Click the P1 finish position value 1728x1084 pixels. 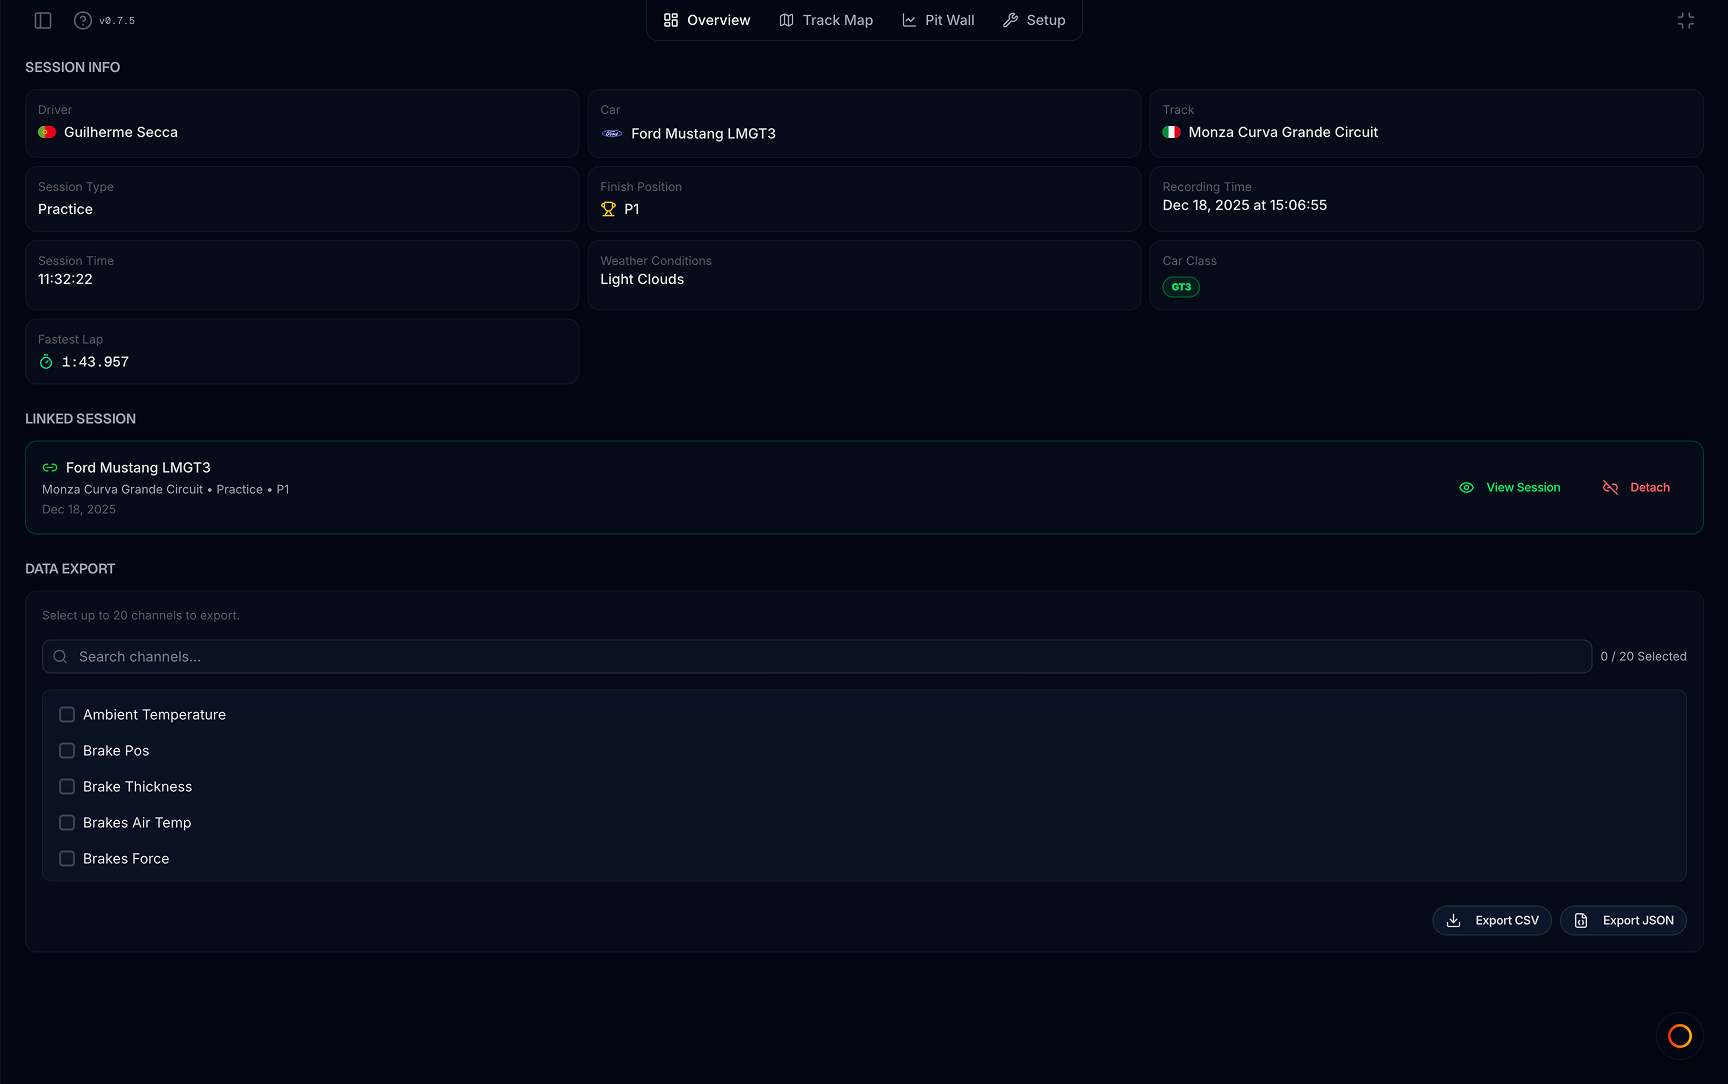(632, 209)
